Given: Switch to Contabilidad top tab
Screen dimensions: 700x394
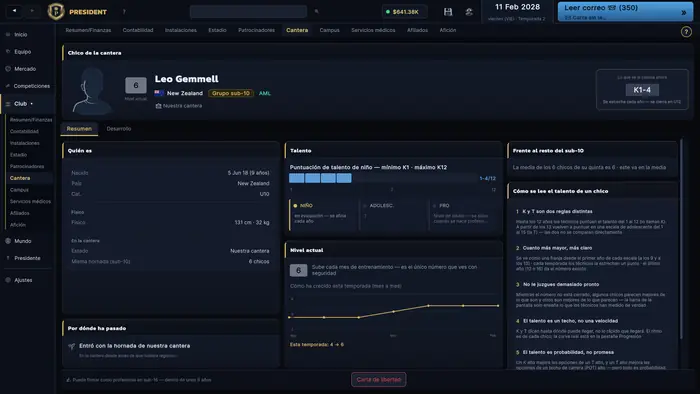Looking at the screenshot, I should 138,30.
